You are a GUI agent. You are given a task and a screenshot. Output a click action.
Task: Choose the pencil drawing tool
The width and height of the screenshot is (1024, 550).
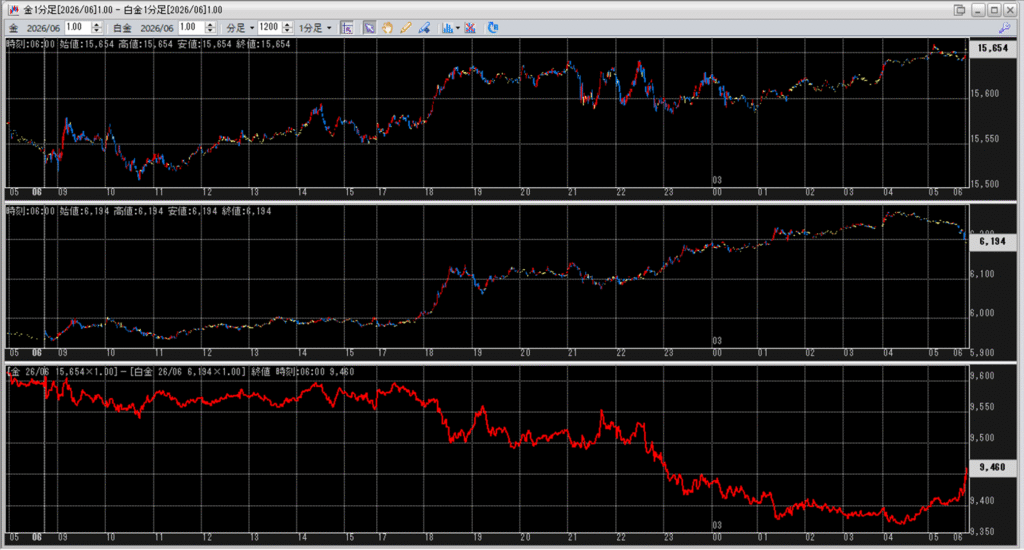pos(406,28)
